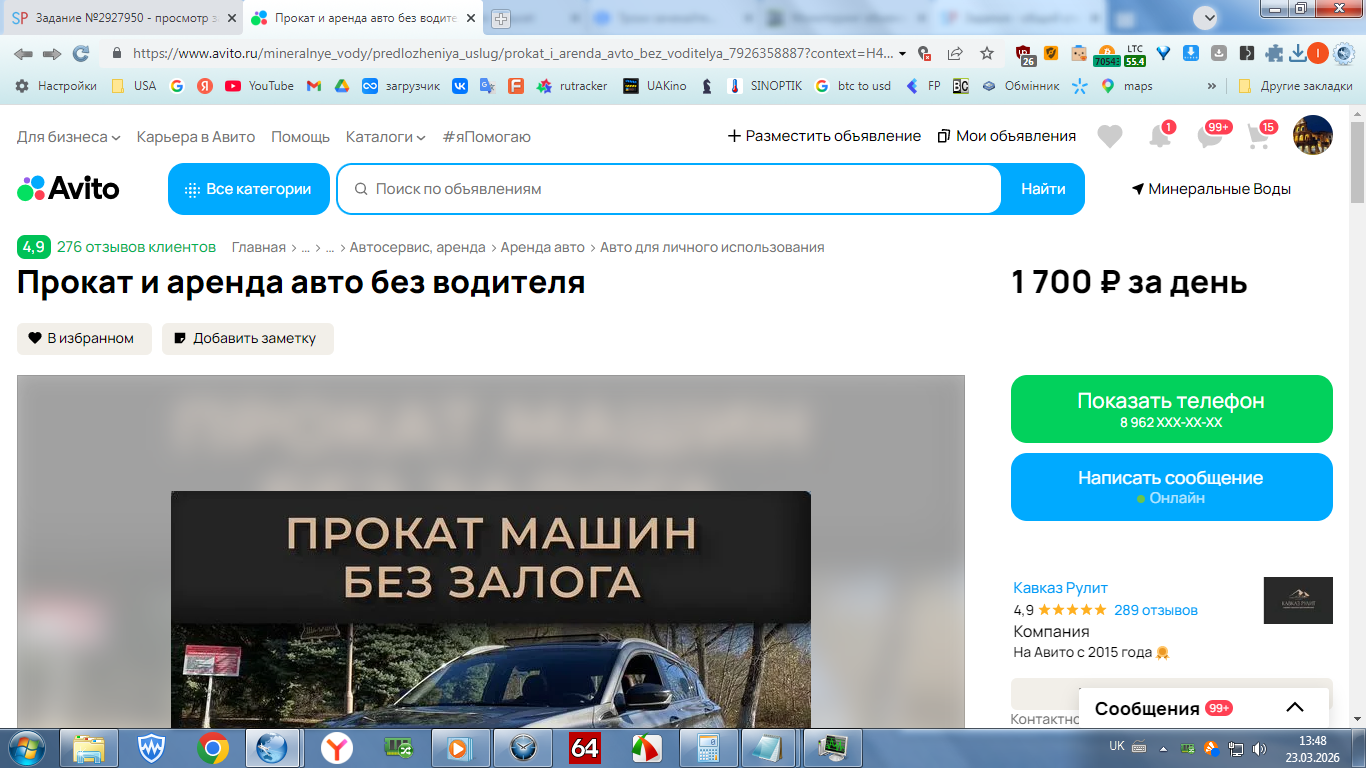The width and height of the screenshot is (1366, 768).
Task: Click Разместить объявление link
Action: (824, 136)
